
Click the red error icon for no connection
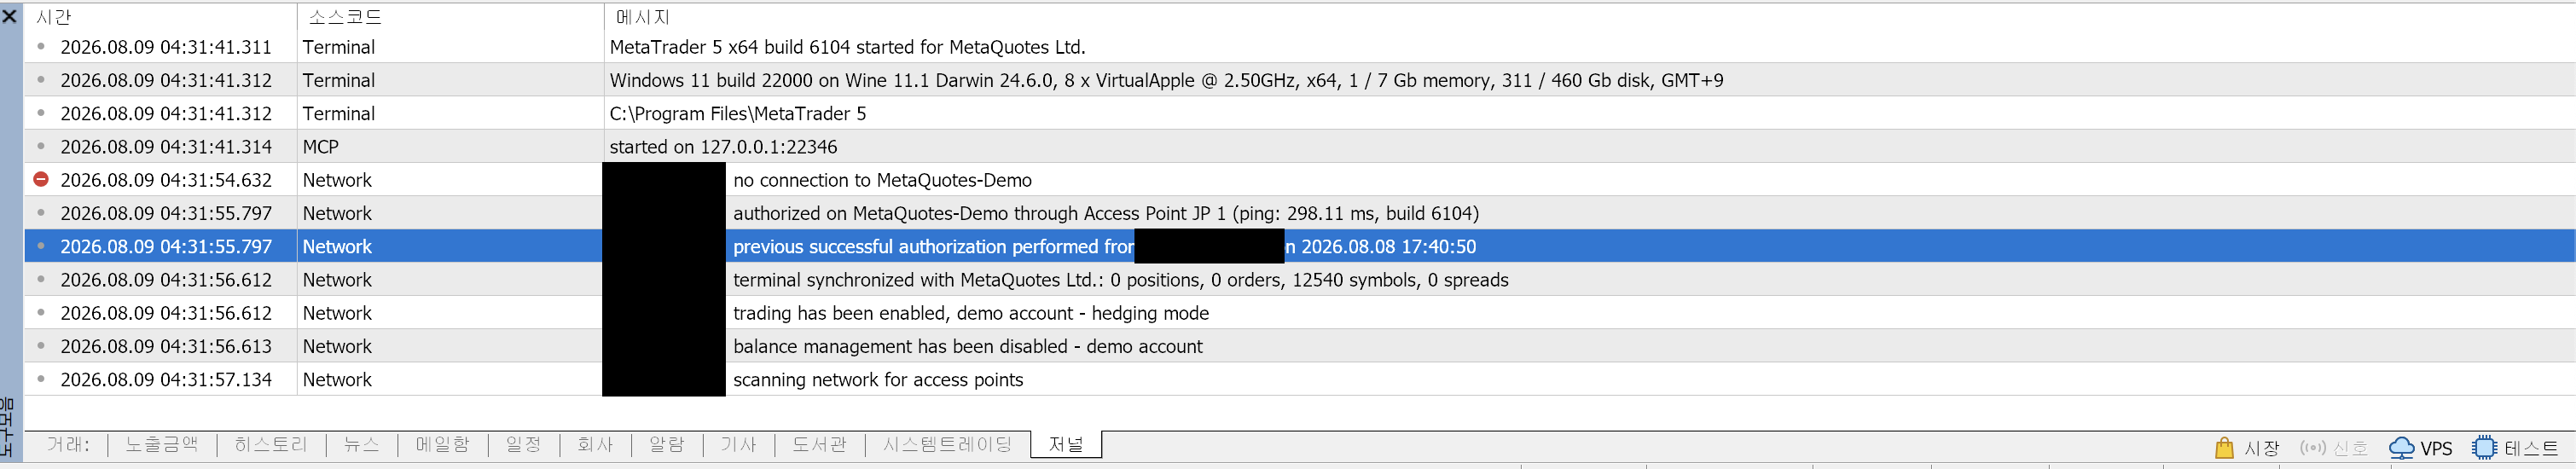pos(41,179)
